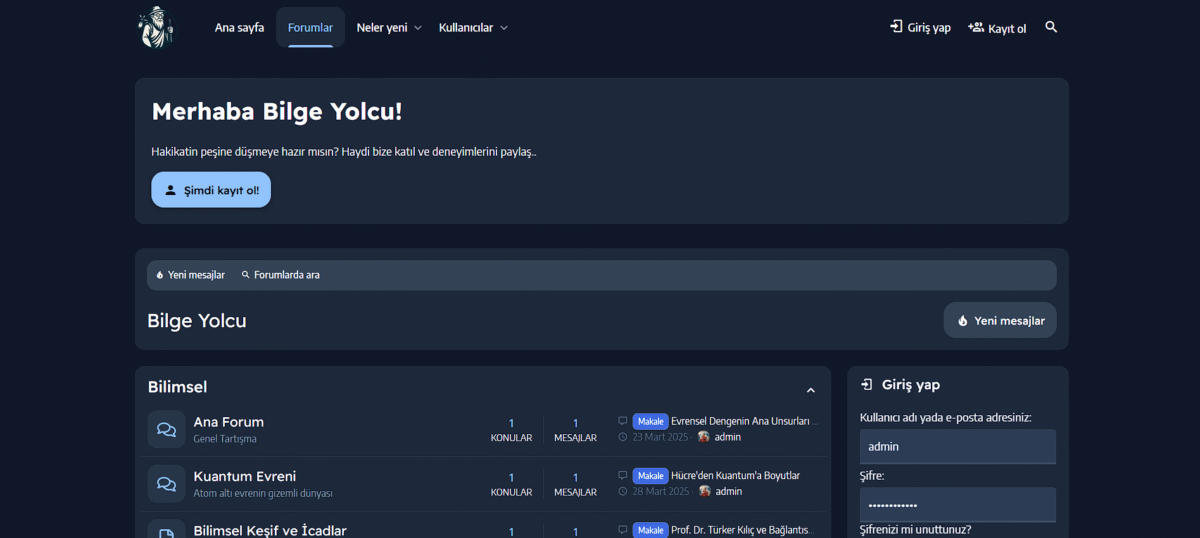
Task: Click the Bilge Yolcu wizard logo
Action: coord(155,27)
